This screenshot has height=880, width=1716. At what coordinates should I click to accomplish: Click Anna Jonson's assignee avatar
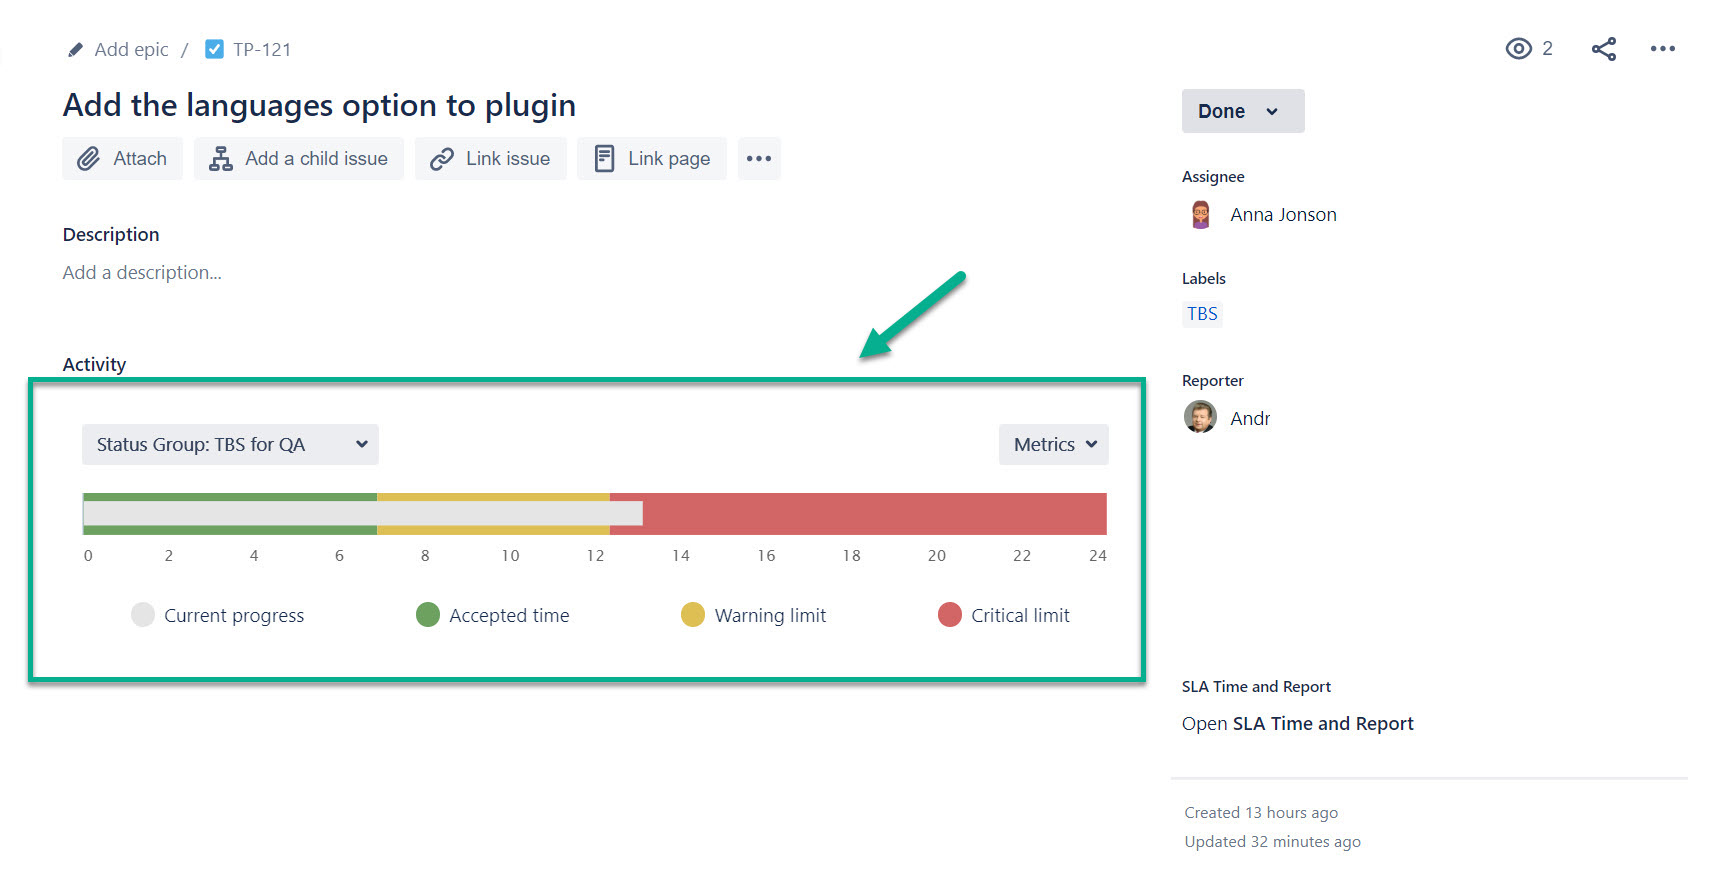pos(1200,215)
